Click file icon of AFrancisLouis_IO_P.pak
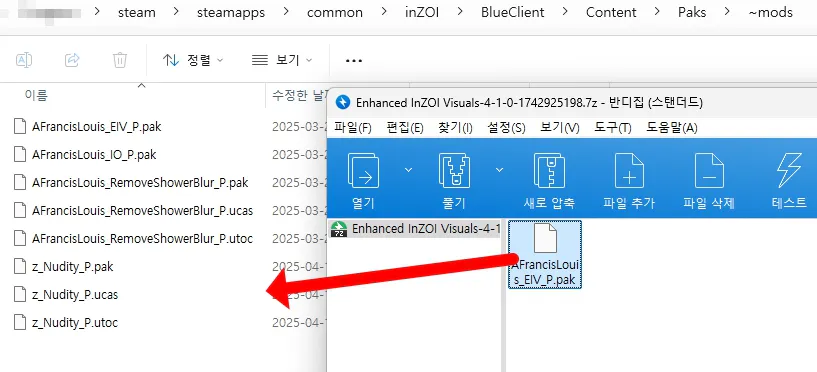Viewport: 817px width, 372px height. 20,154
